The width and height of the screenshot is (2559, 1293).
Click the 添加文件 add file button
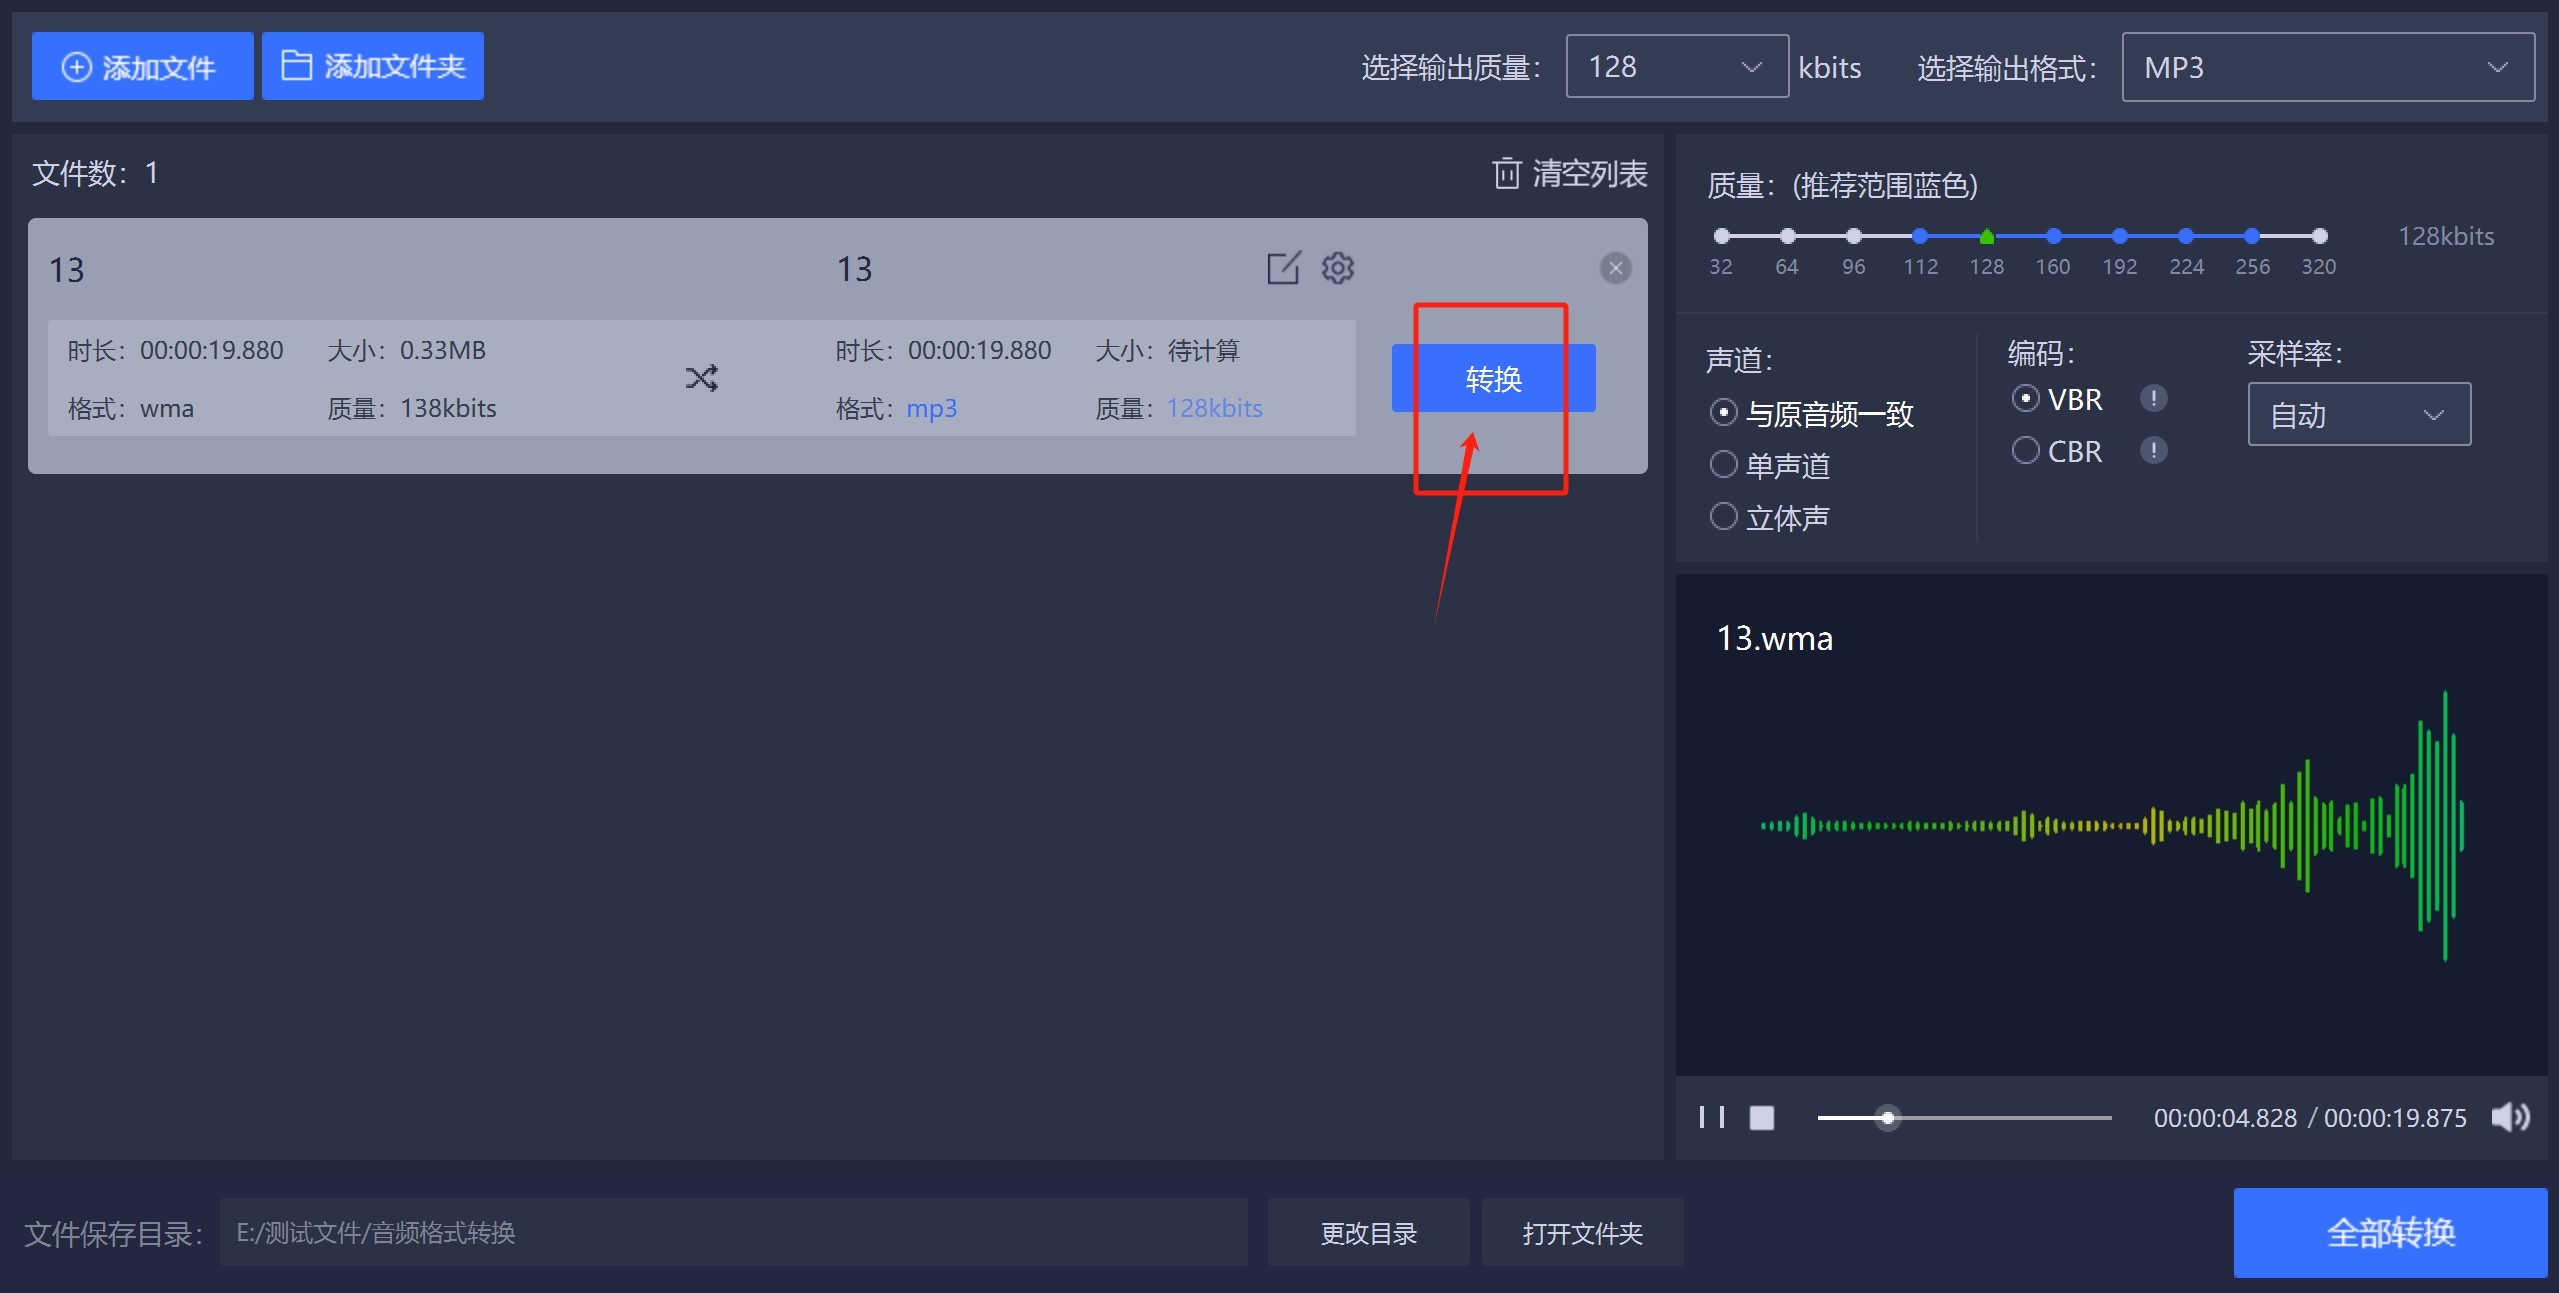142,66
